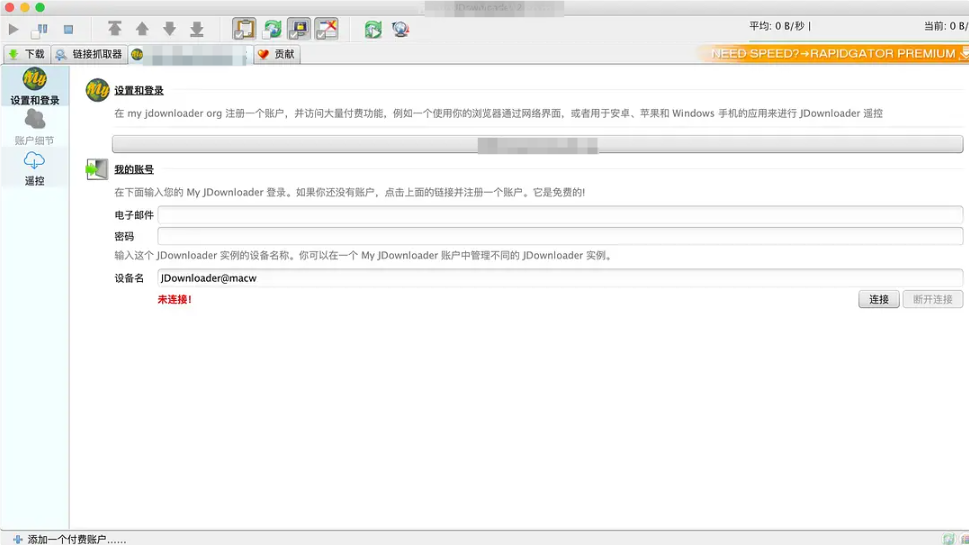Stop all downloads with the square icon
The height and width of the screenshot is (545, 969).
coord(69,29)
